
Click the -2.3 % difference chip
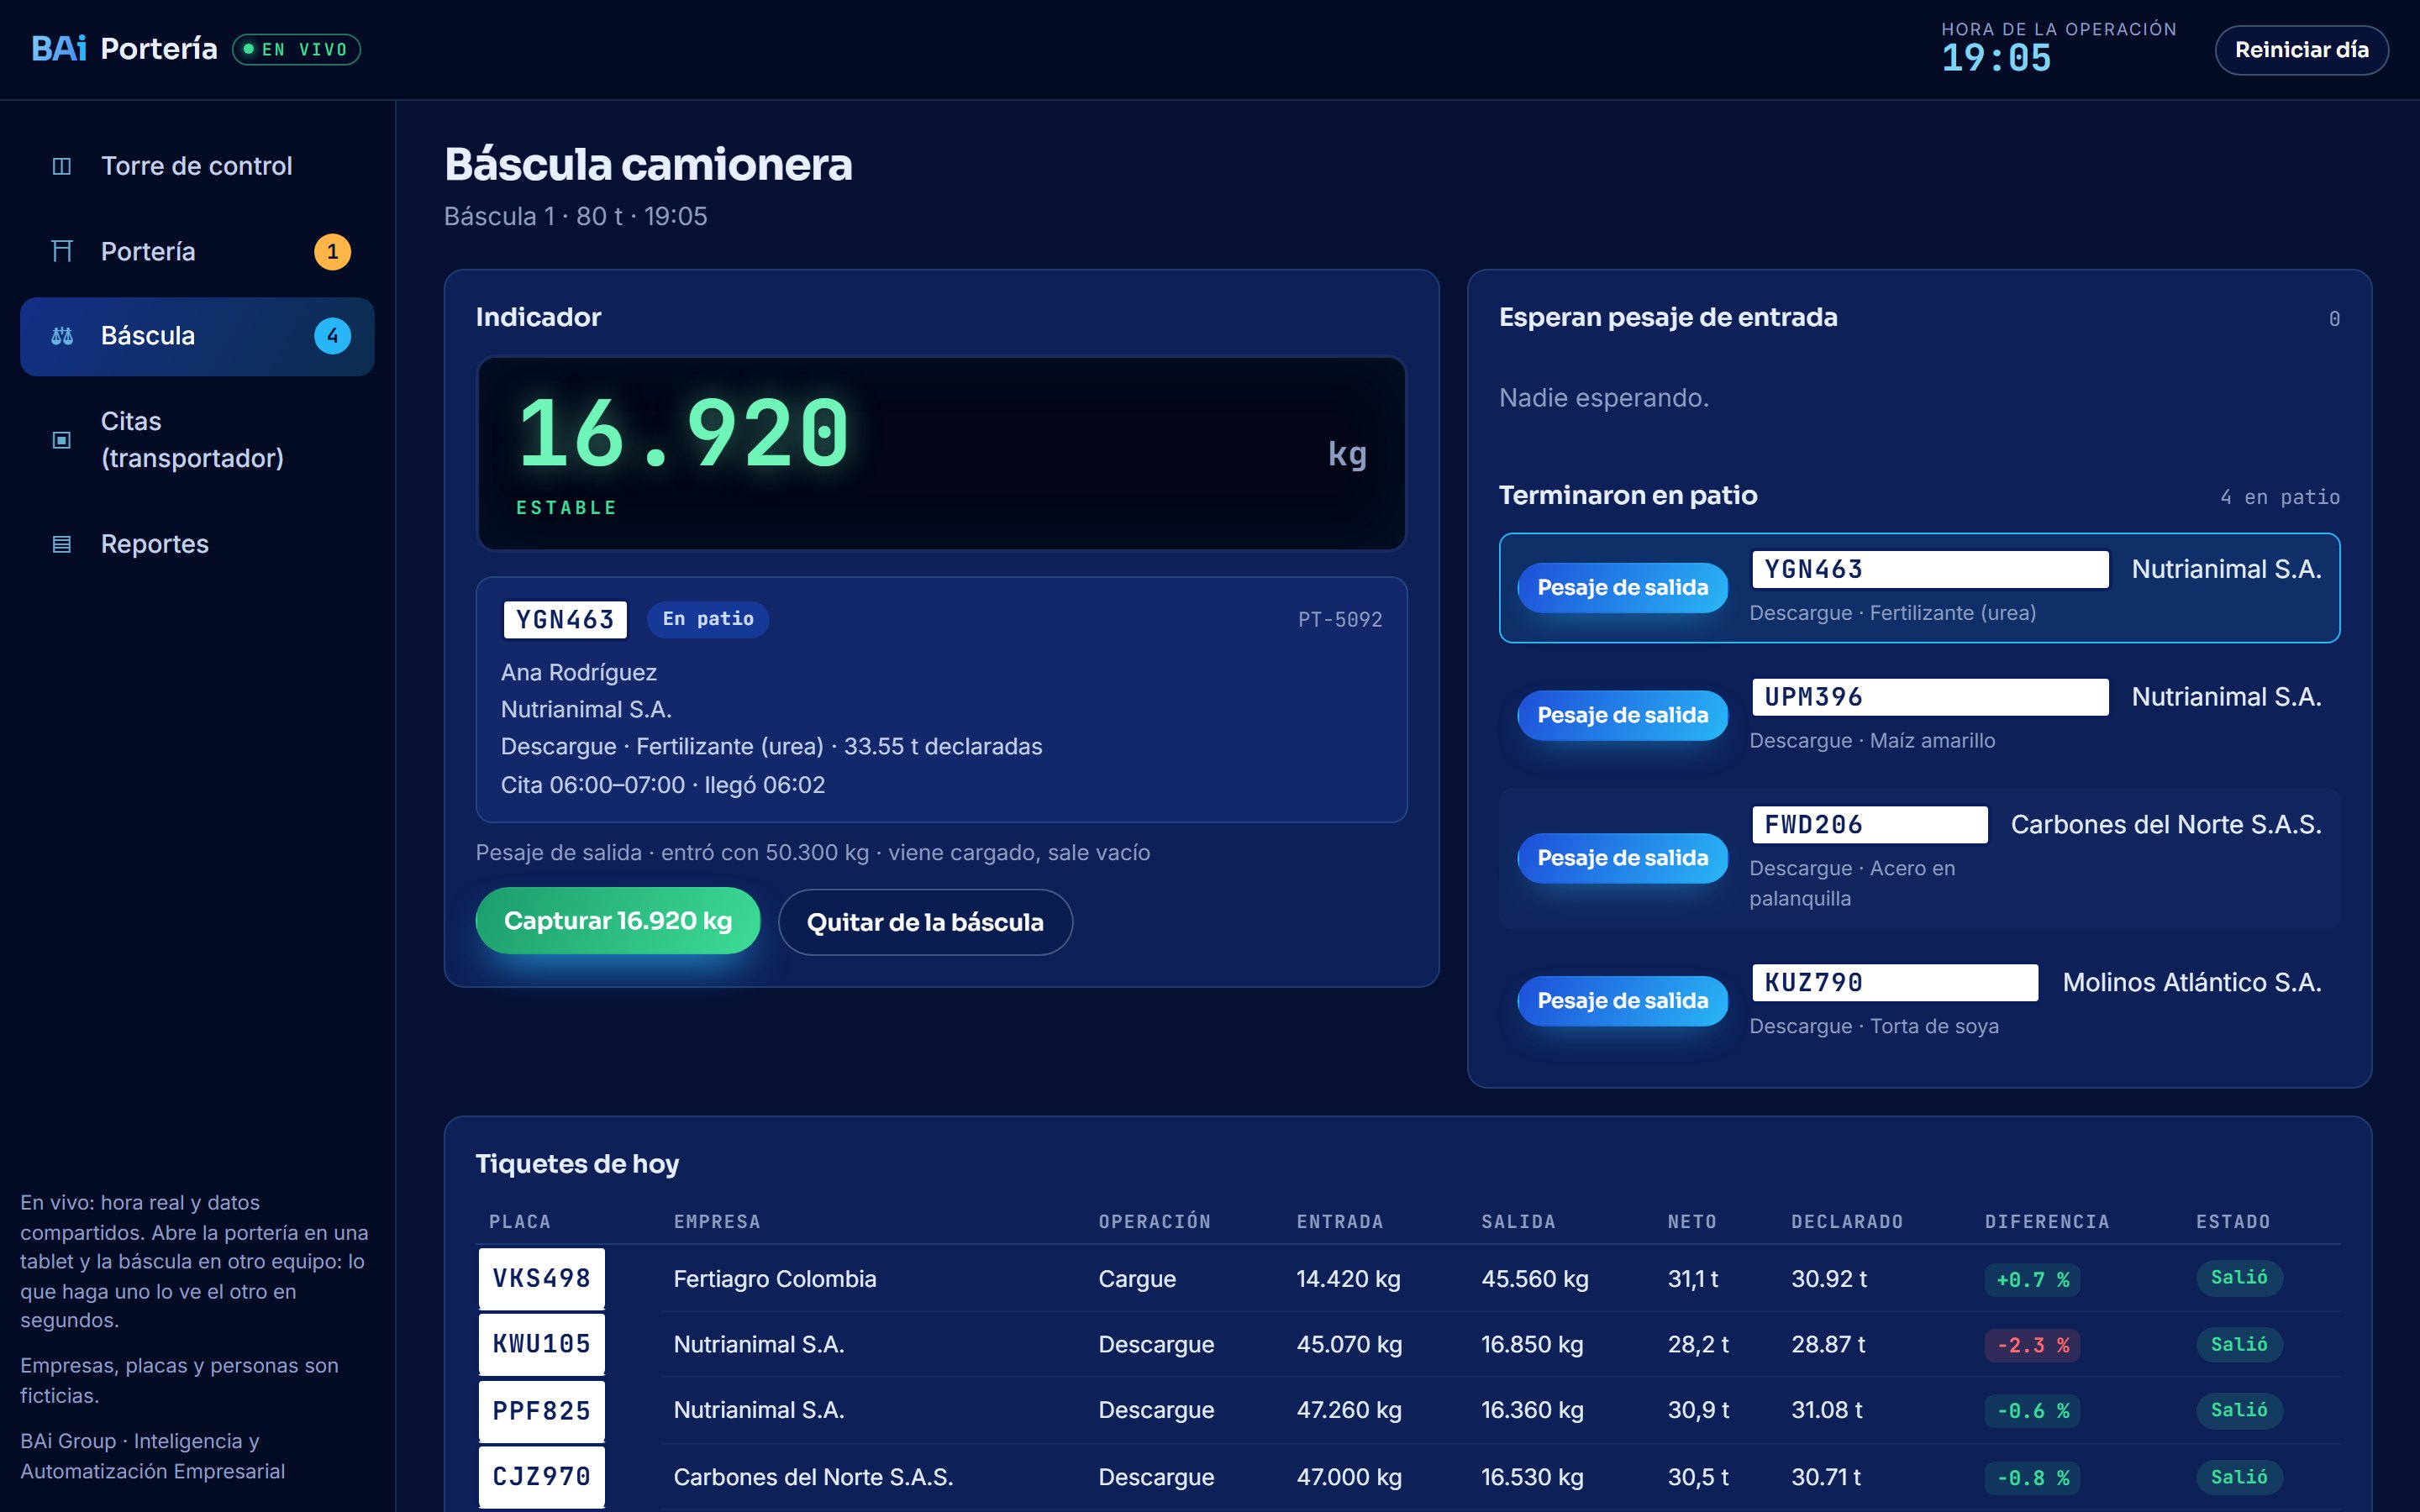click(x=2033, y=1346)
